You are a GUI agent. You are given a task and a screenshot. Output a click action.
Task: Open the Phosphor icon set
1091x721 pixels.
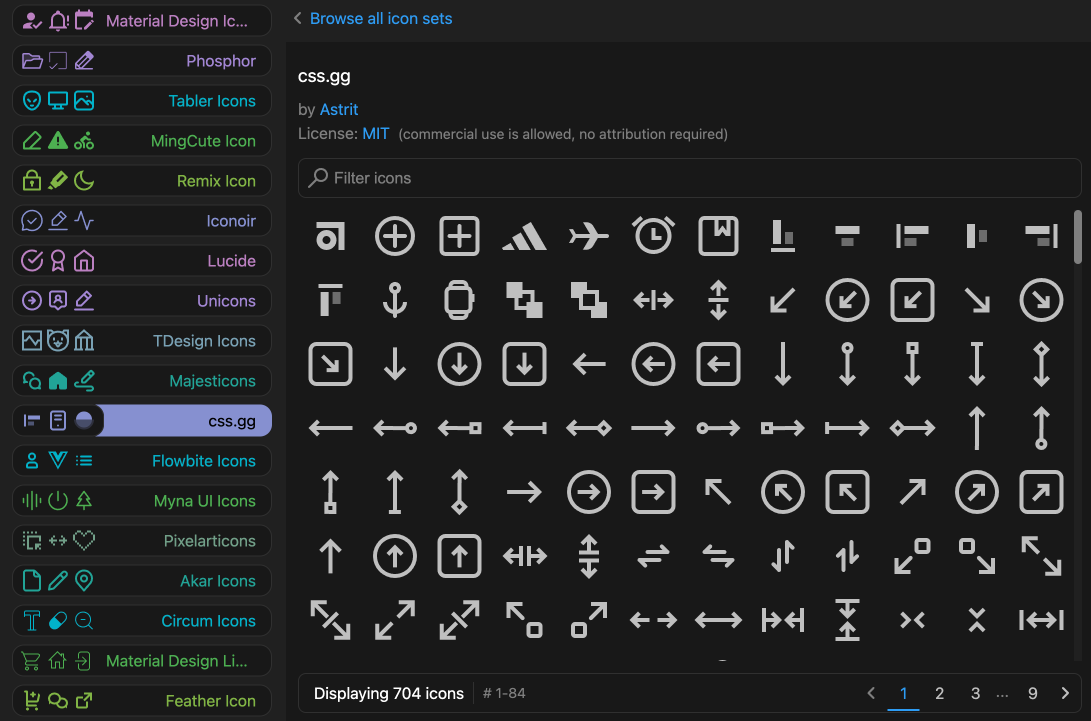coord(142,61)
